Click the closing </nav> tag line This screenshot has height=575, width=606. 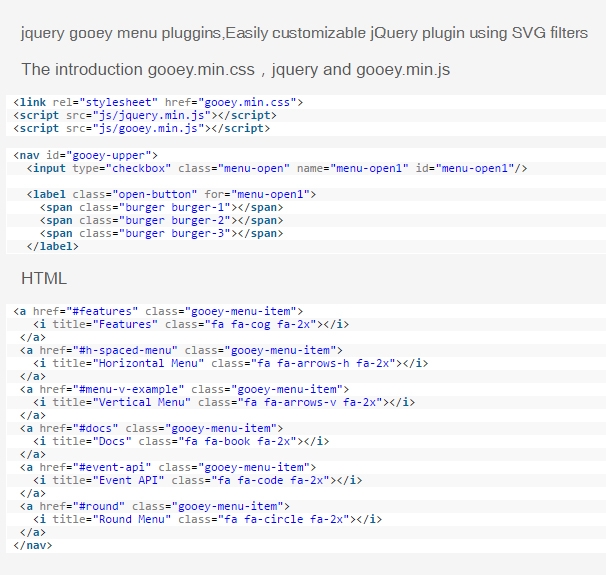coord(32,546)
